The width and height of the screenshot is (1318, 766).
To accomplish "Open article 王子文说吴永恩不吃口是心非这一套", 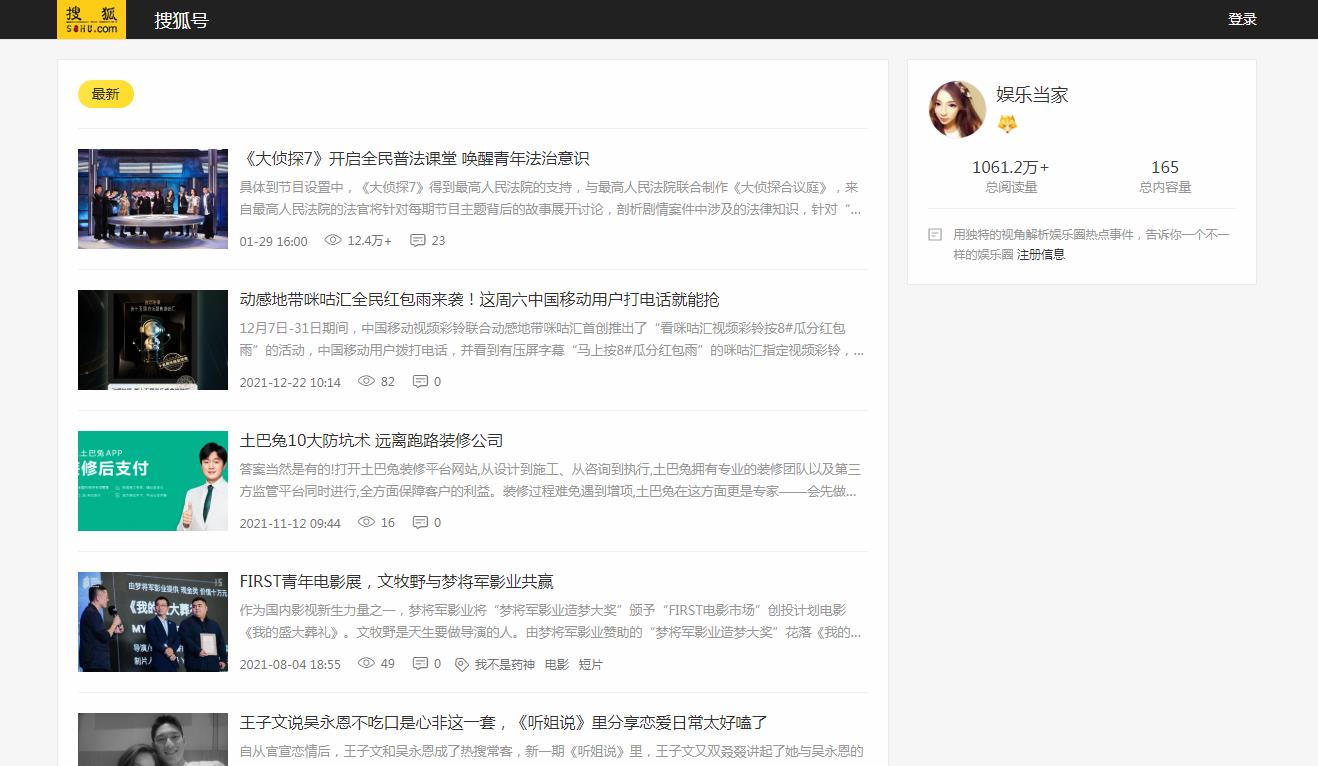I will 504,722.
